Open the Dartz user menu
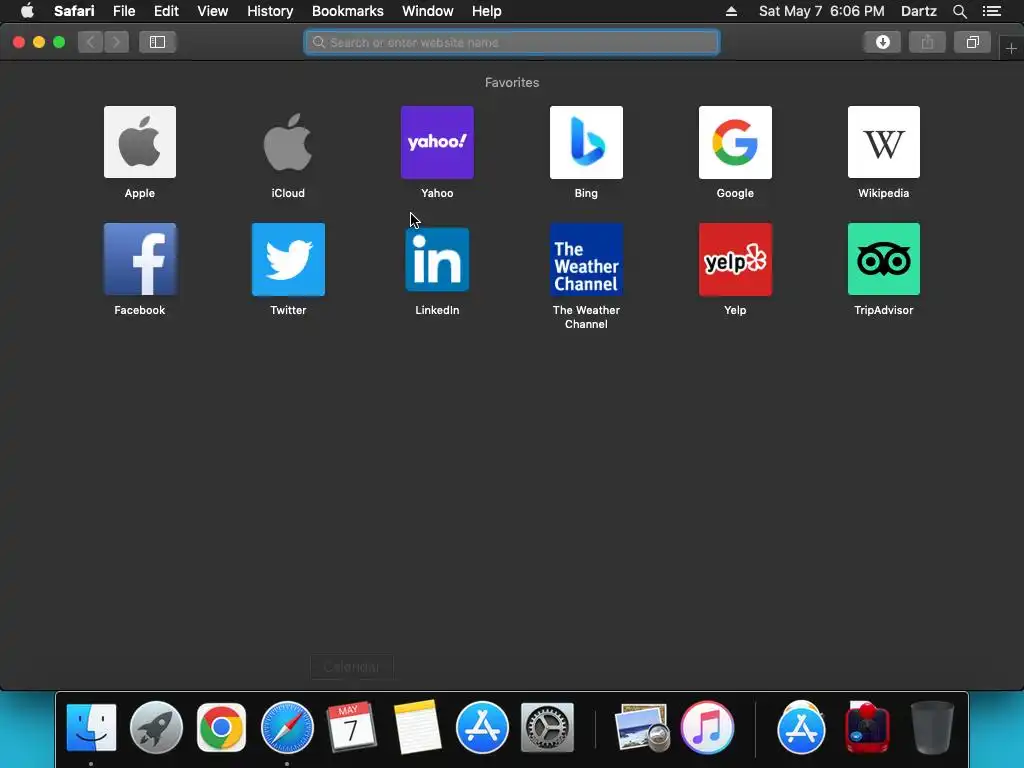Viewport: 1024px width, 768px height. coord(918,11)
